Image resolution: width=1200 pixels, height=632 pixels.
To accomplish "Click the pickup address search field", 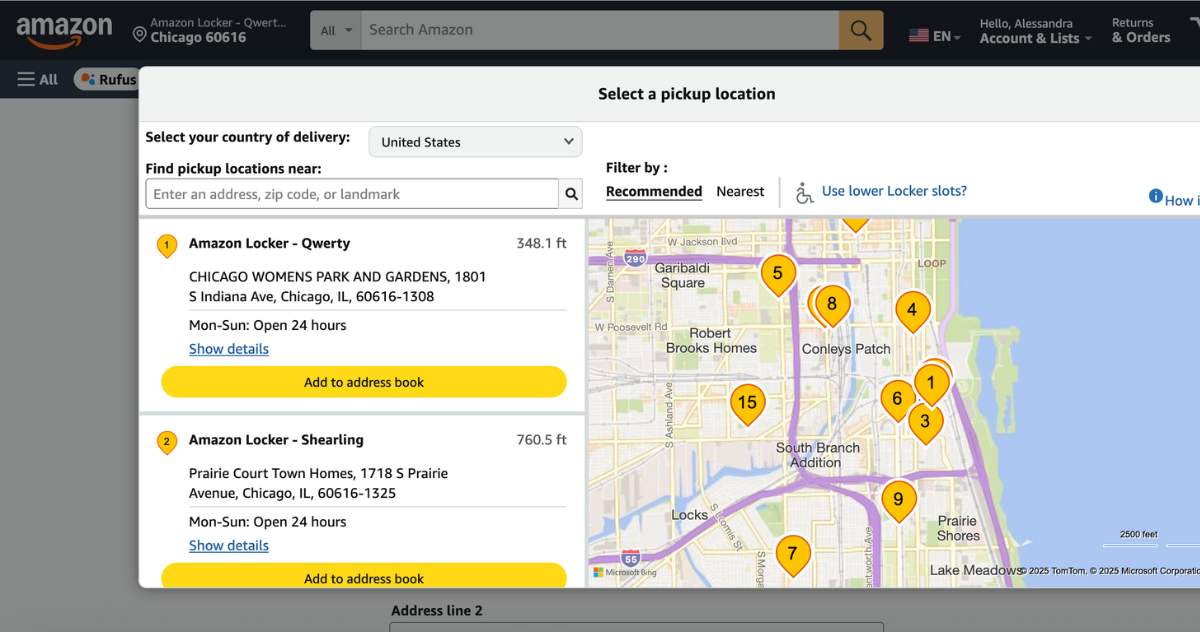I will (352, 194).
